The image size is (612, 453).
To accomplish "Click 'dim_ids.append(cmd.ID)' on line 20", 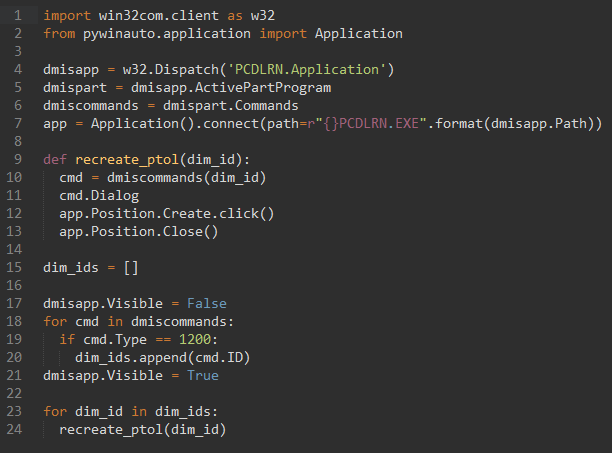I will 162,358.
